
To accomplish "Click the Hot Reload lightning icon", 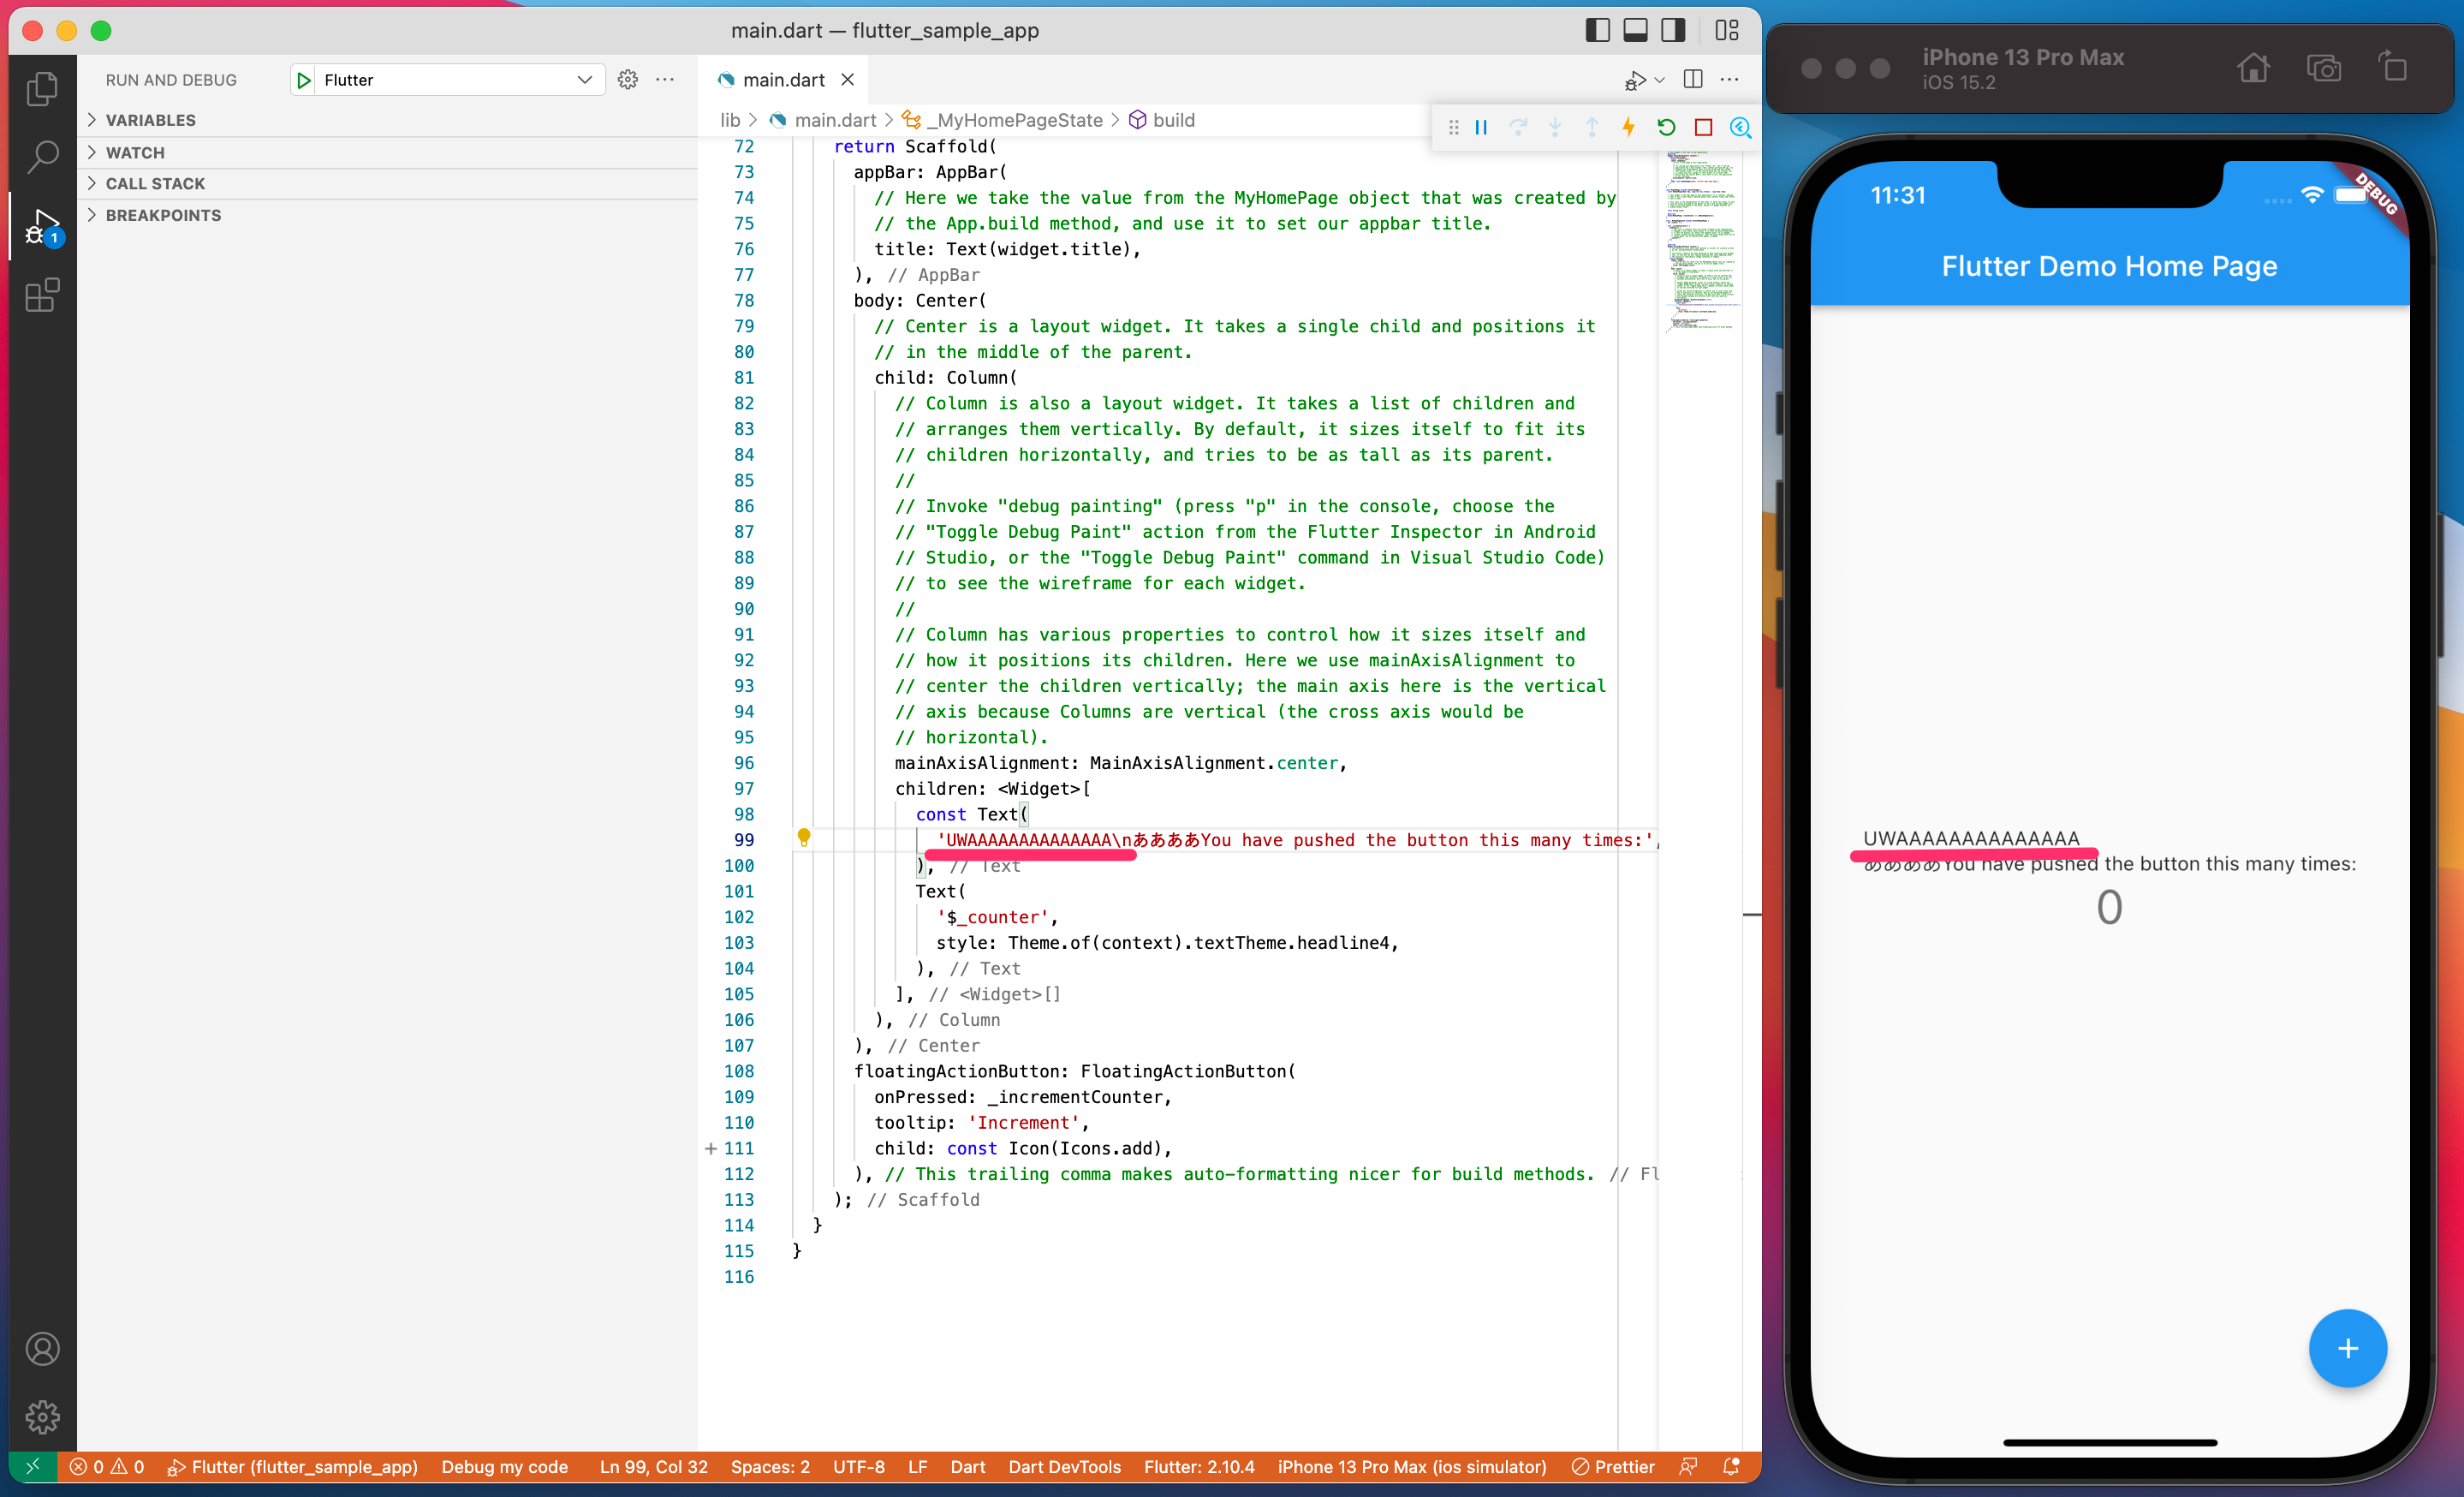I will tap(1629, 127).
